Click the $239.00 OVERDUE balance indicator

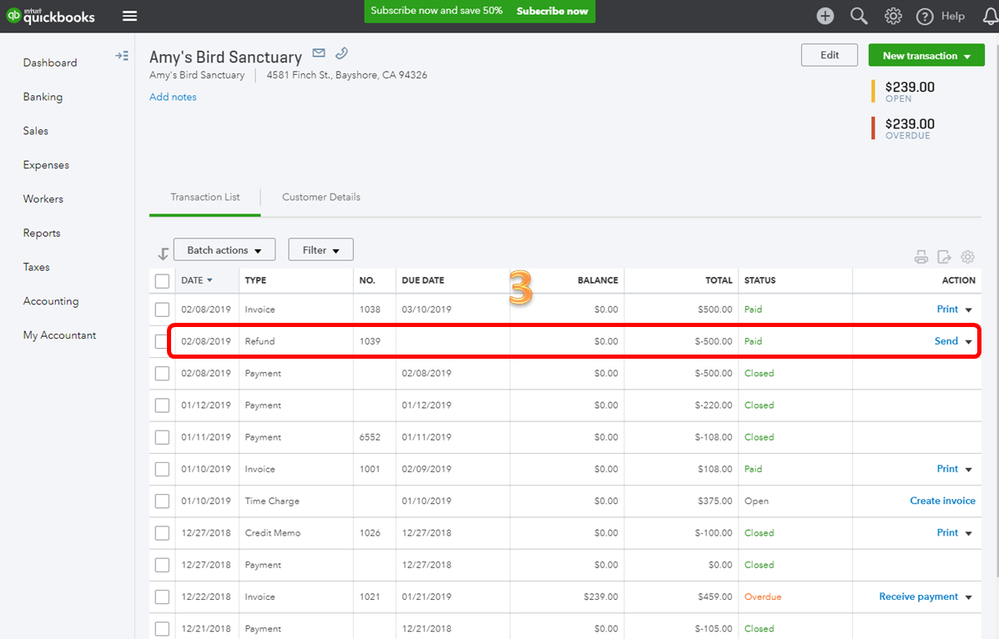tap(903, 128)
